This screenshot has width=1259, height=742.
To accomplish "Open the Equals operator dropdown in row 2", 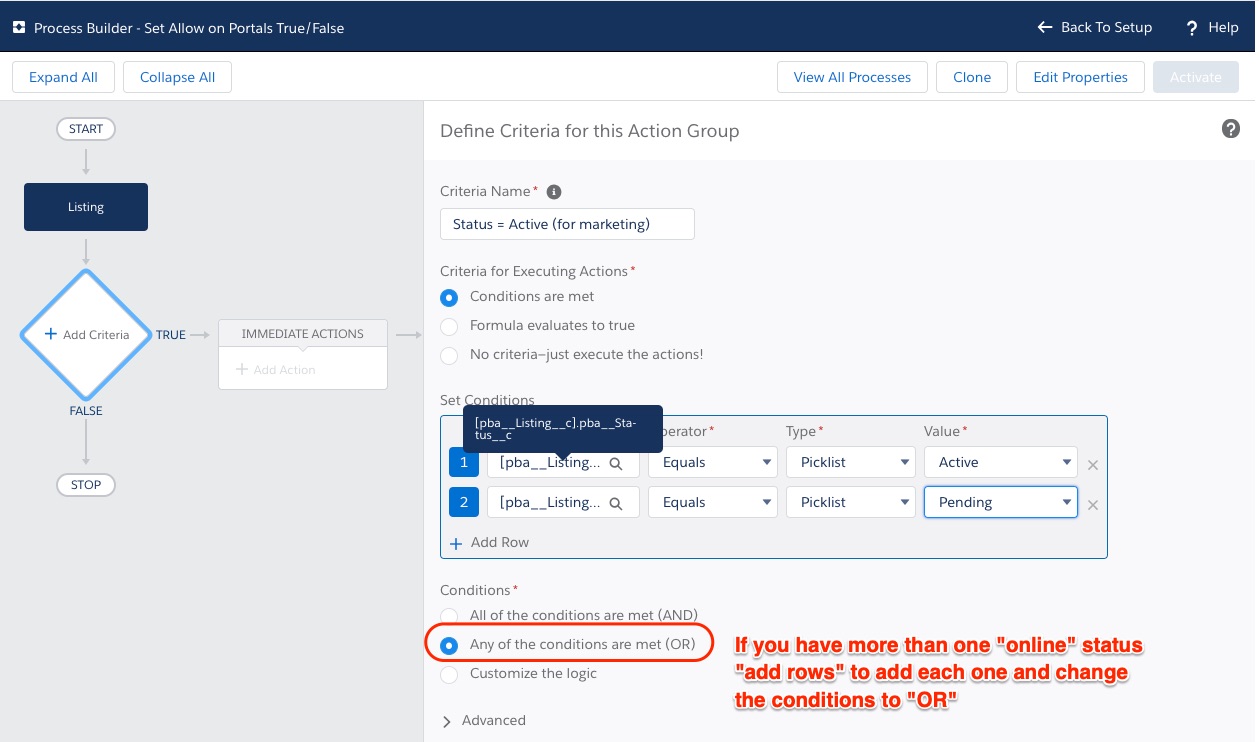I will [713, 502].
